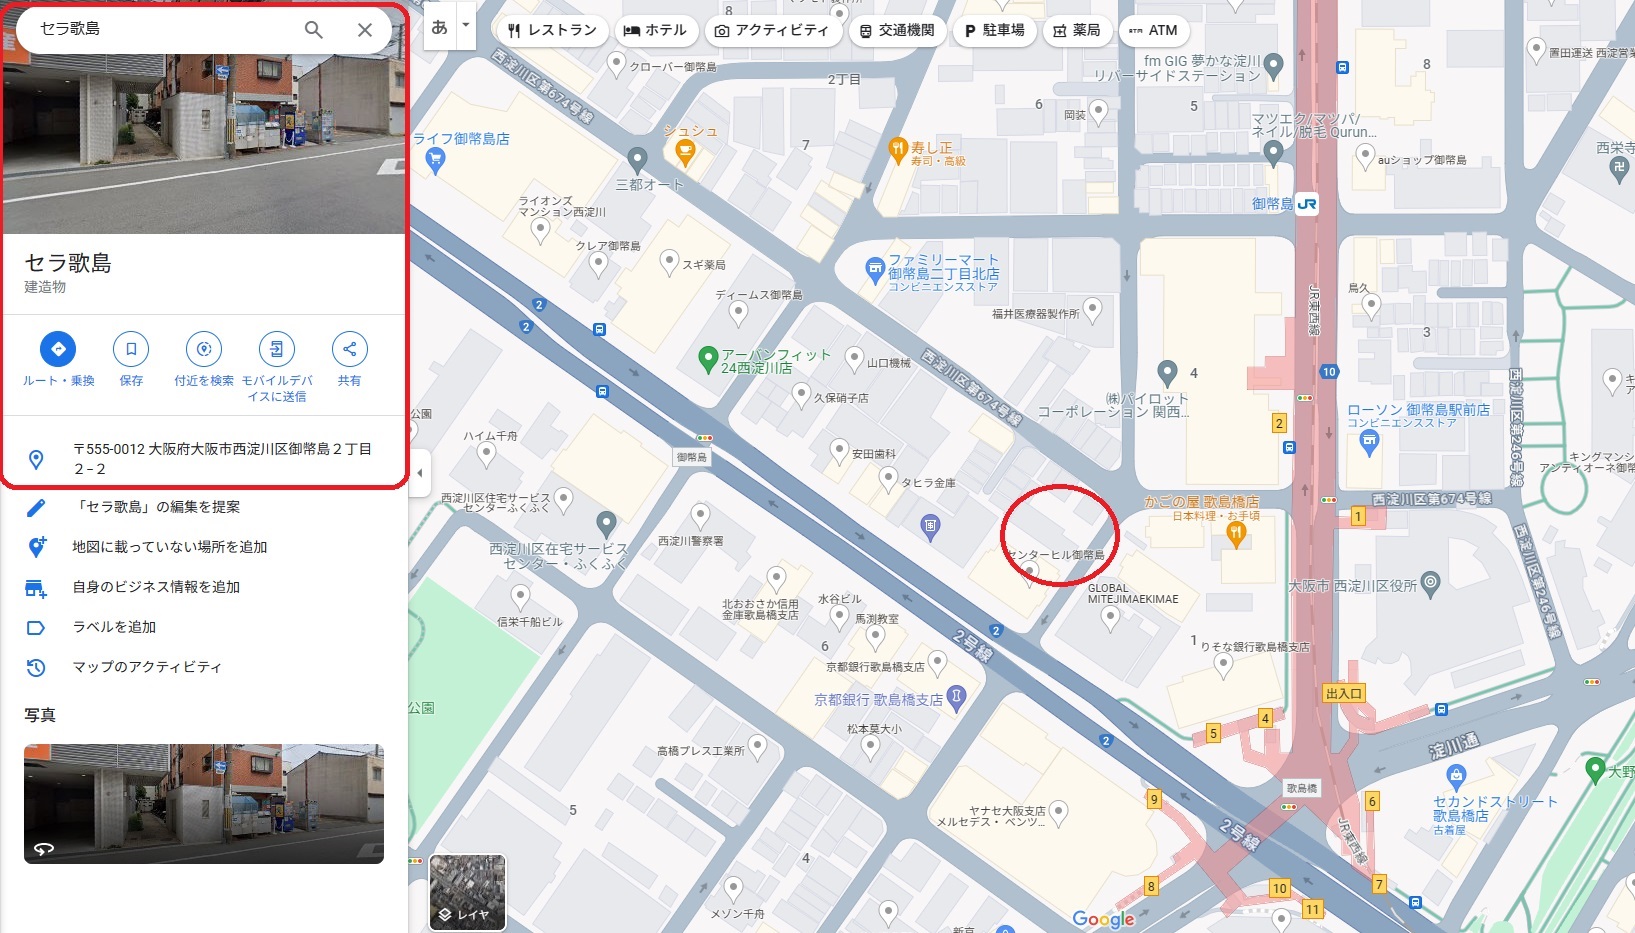Screen dimensions: 1635x933
Task: Click the JR 御幣島 station icon
Action: (x=1306, y=204)
